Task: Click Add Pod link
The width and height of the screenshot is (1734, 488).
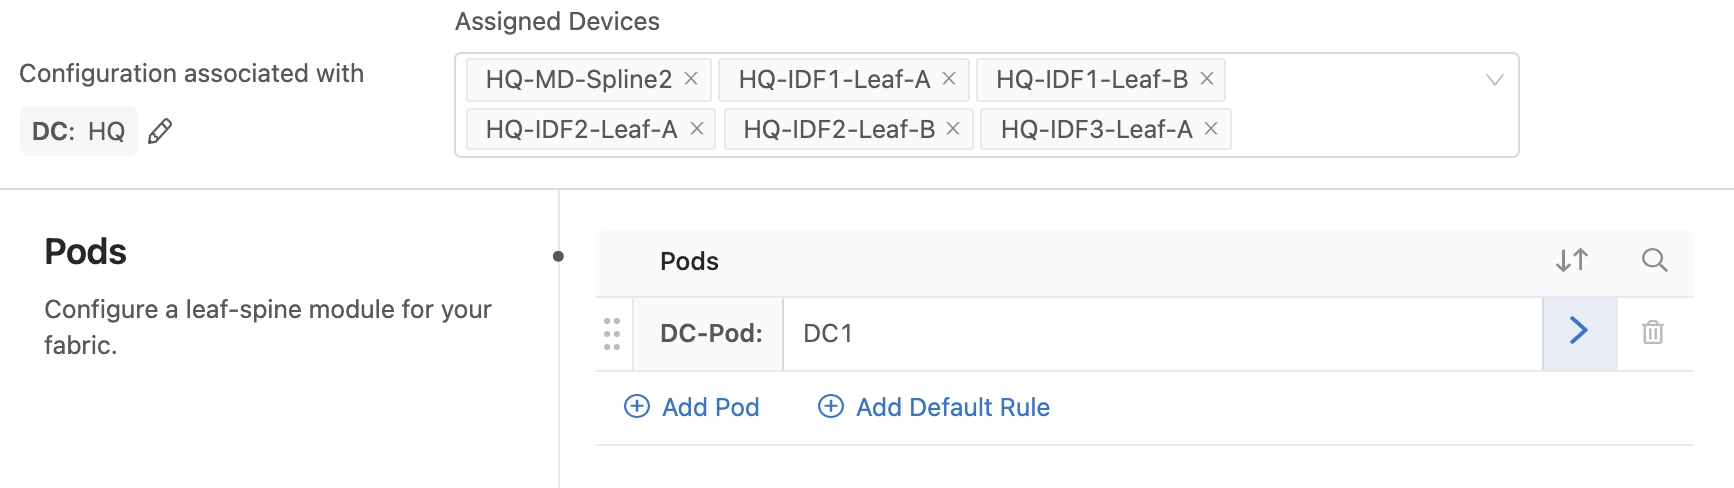Action: [692, 407]
